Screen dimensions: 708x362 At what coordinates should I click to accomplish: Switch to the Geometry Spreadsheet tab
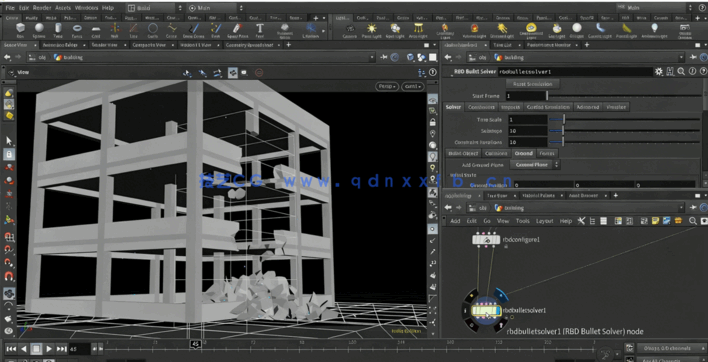pyautogui.click(x=252, y=45)
